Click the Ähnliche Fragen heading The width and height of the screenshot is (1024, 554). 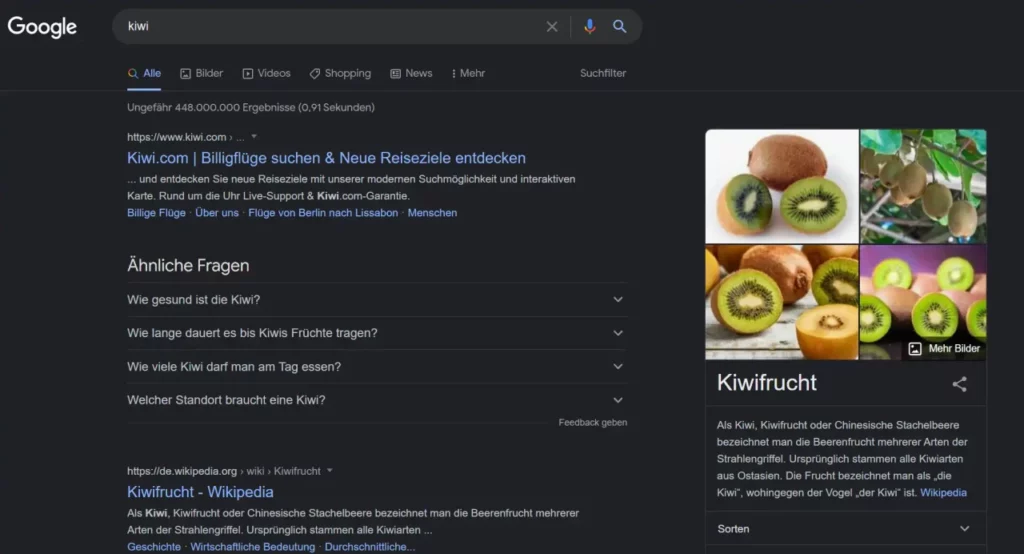pyautogui.click(x=188, y=265)
